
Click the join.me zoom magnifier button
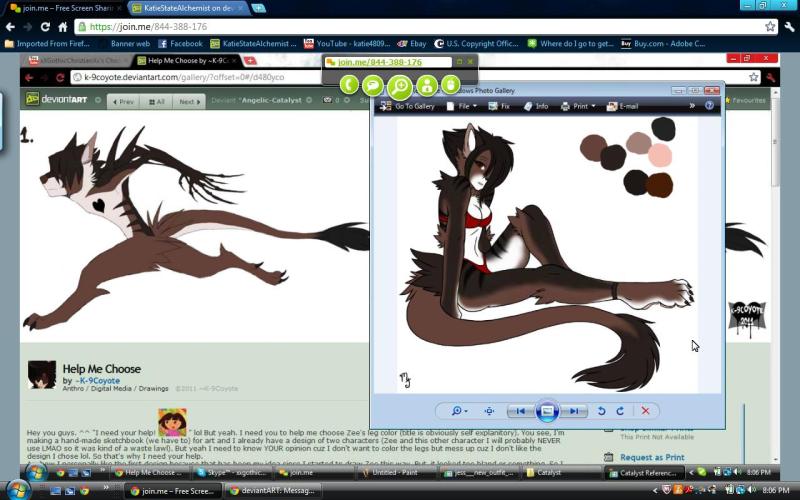400,87
